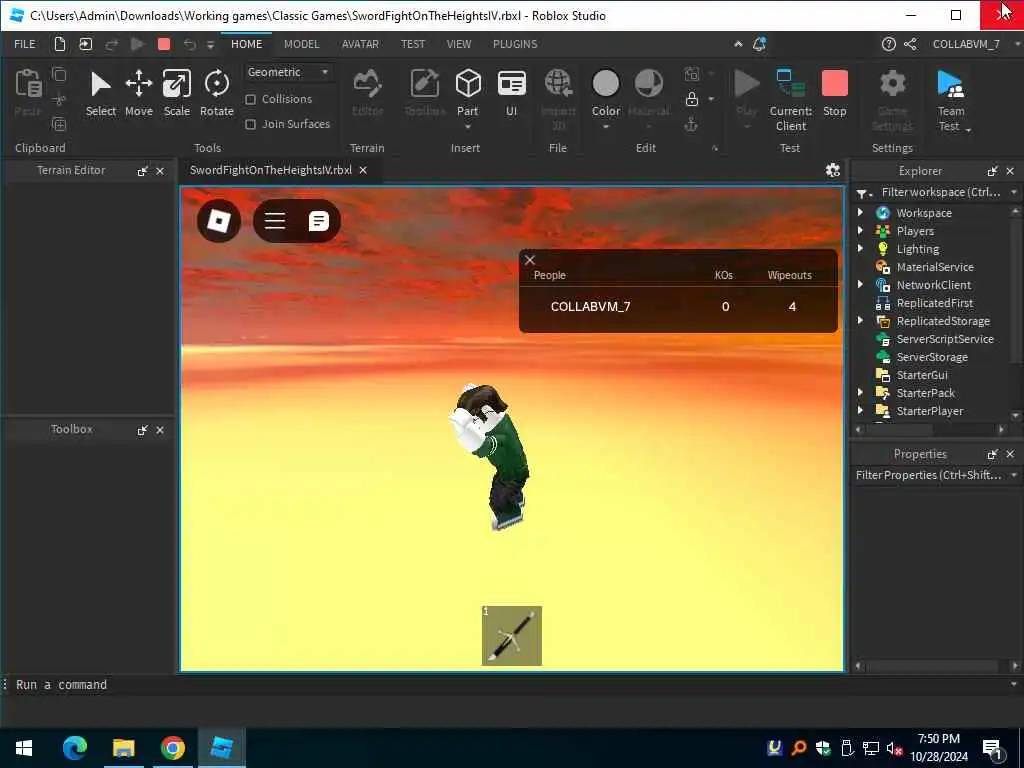
Task: Undock the Terrain Editor panel
Action: click(142, 171)
